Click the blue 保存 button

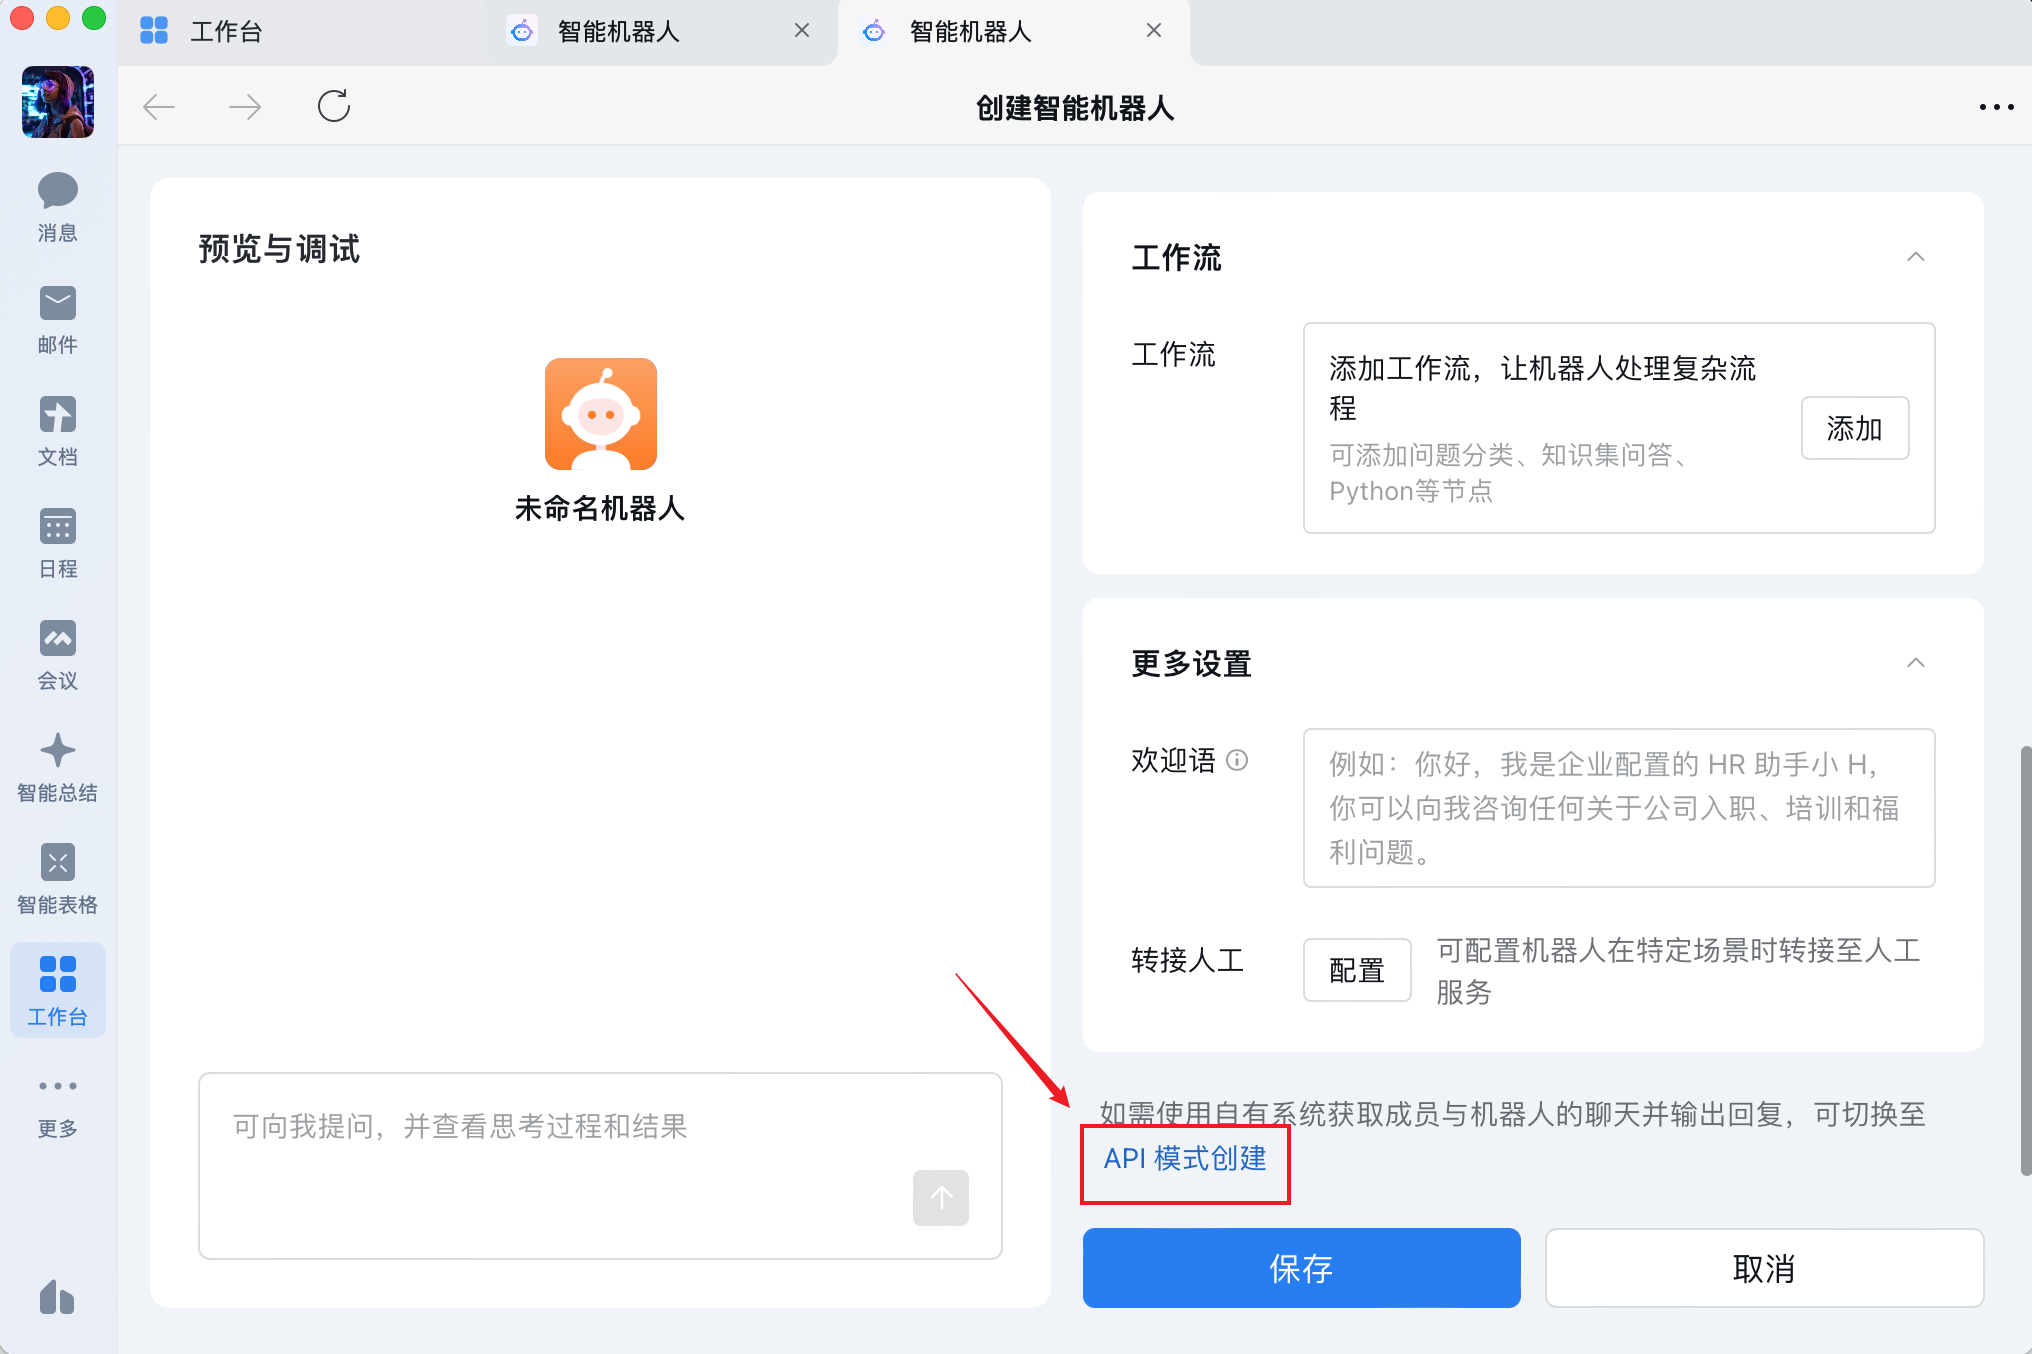(x=1301, y=1268)
